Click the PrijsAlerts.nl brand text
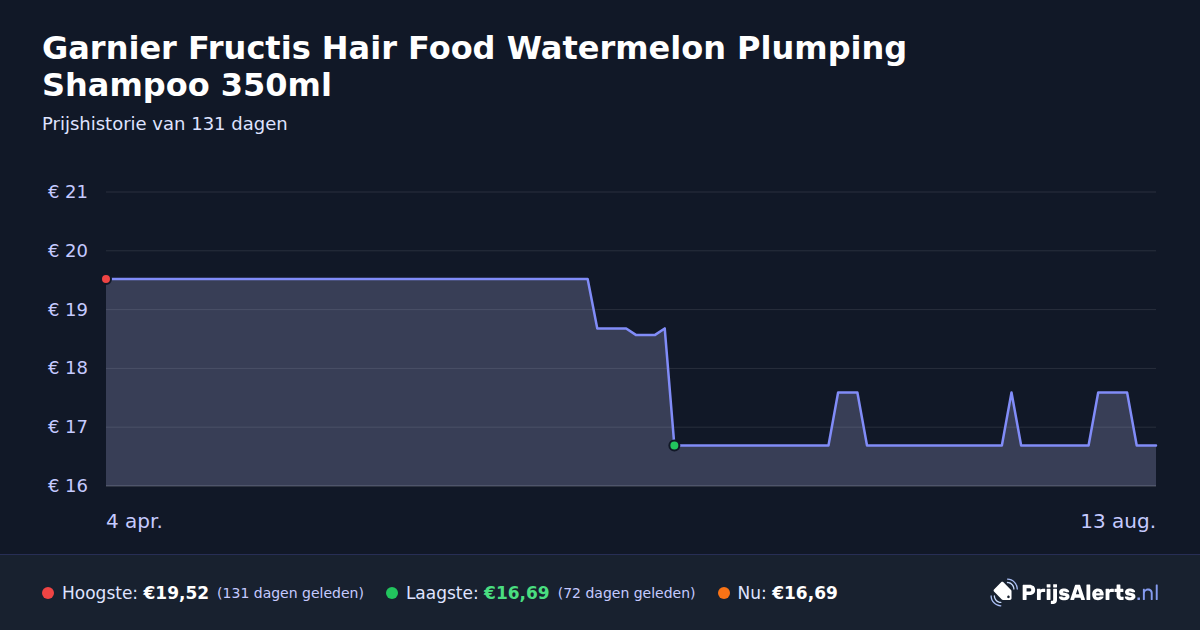The width and height of the screenshot is (1200, 630). (1090, 593)
